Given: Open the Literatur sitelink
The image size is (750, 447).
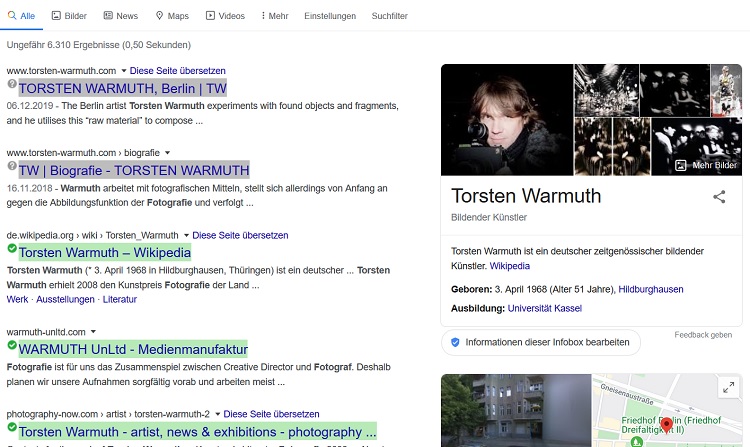Looking at the screenshot, I should pos(120,299).
